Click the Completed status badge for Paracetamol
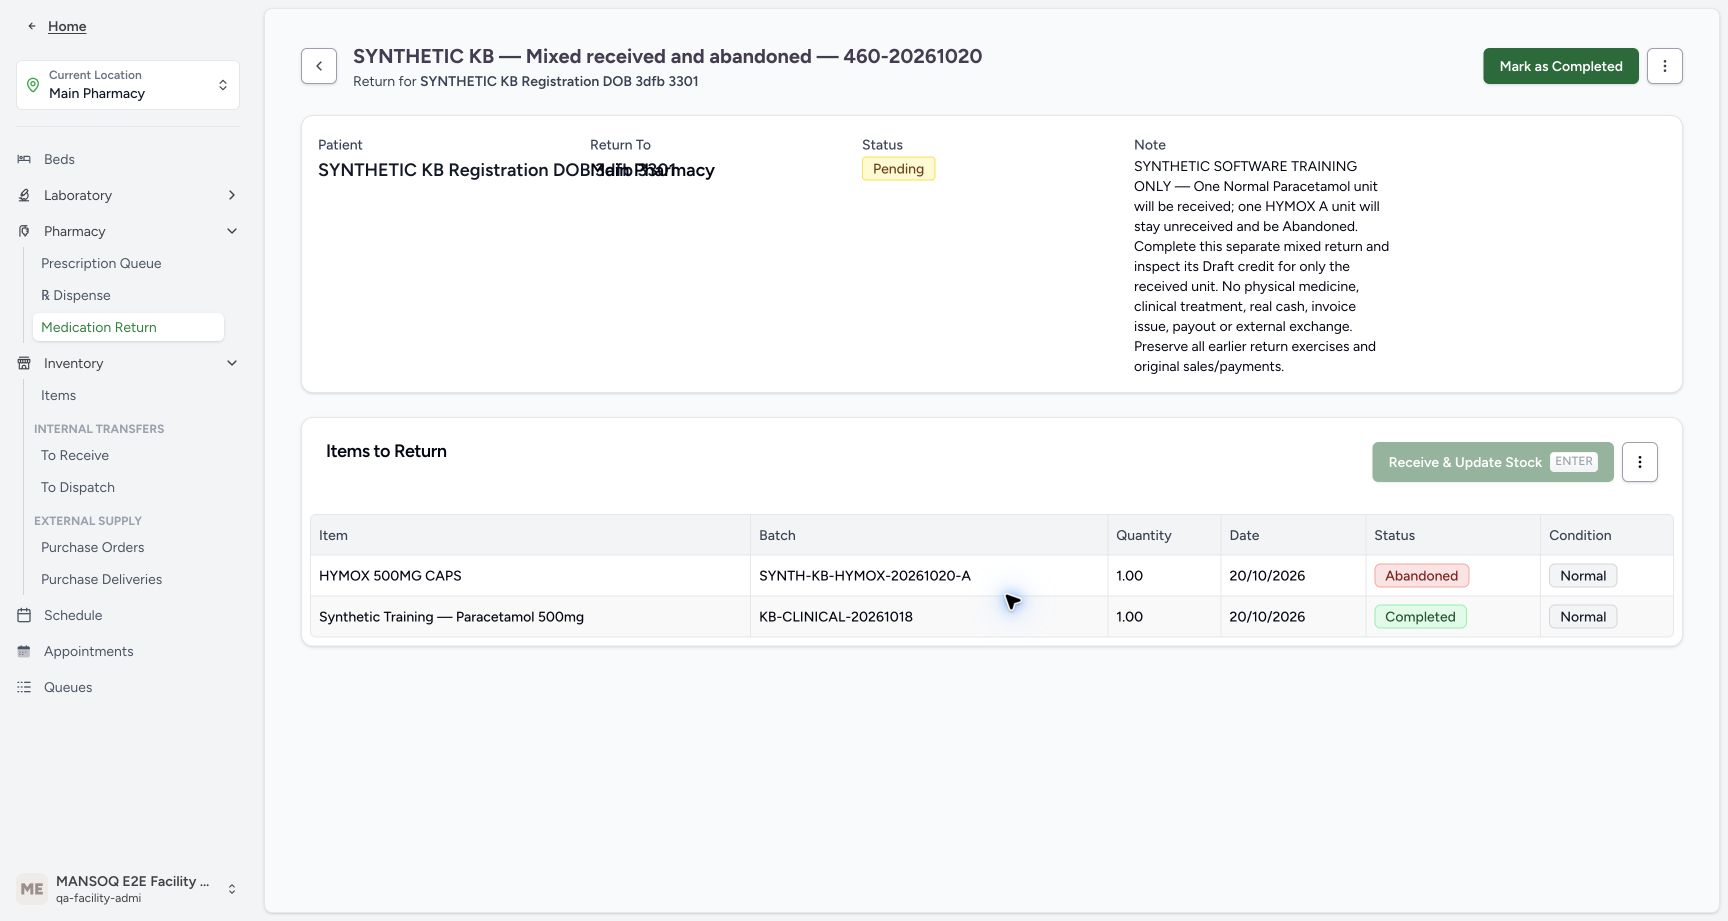This screenshot has height=921, width=1728. click(x=1420, y=617)
